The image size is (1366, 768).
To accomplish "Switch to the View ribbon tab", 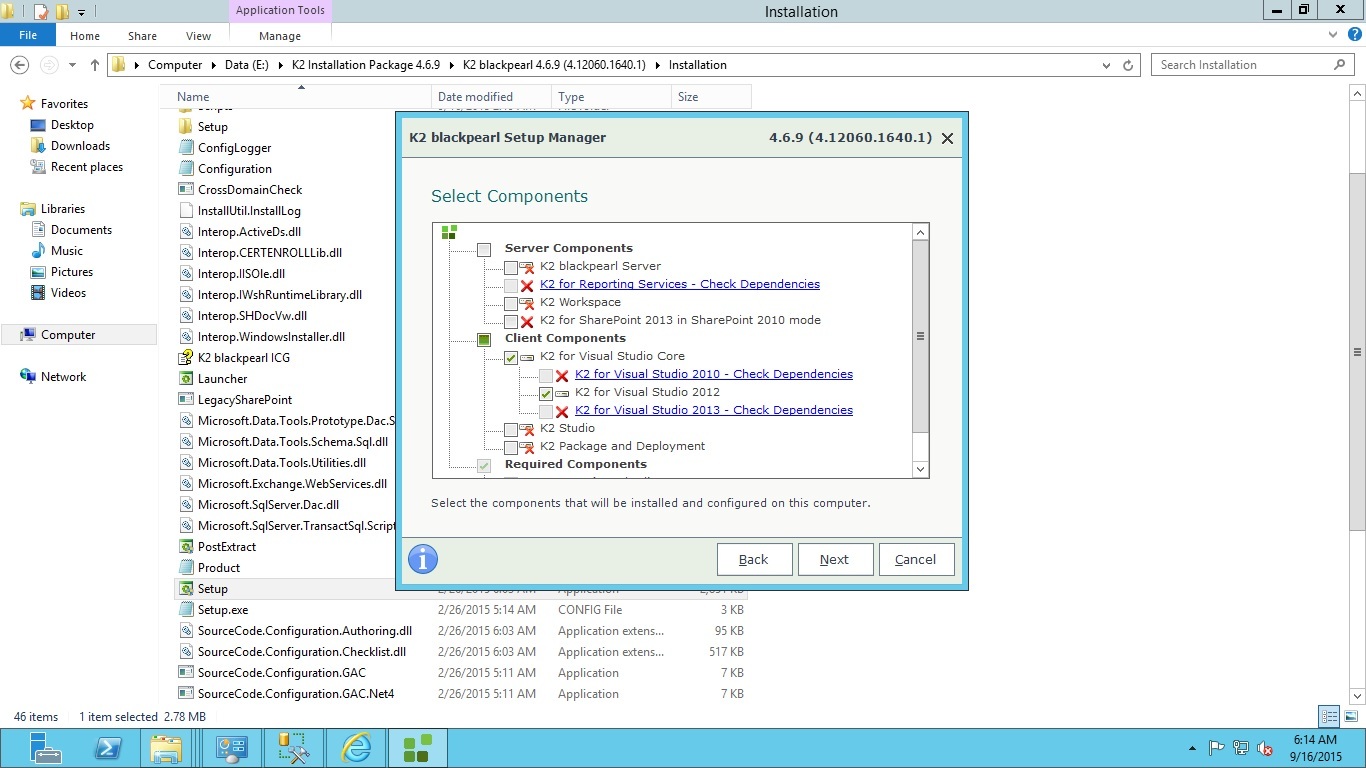I will [198, 36].
